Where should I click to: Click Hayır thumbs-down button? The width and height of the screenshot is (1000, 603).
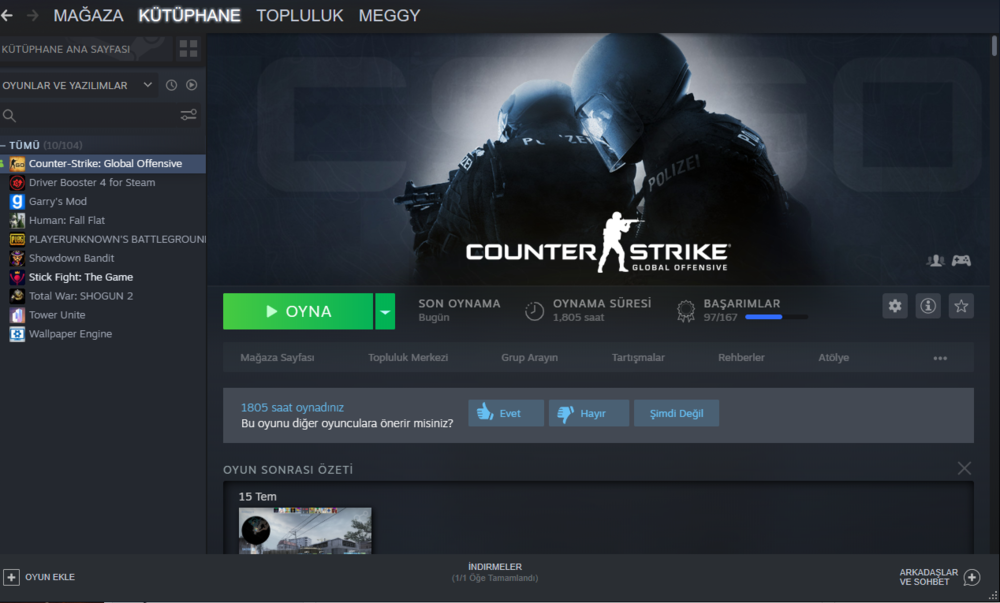point(589,413)
